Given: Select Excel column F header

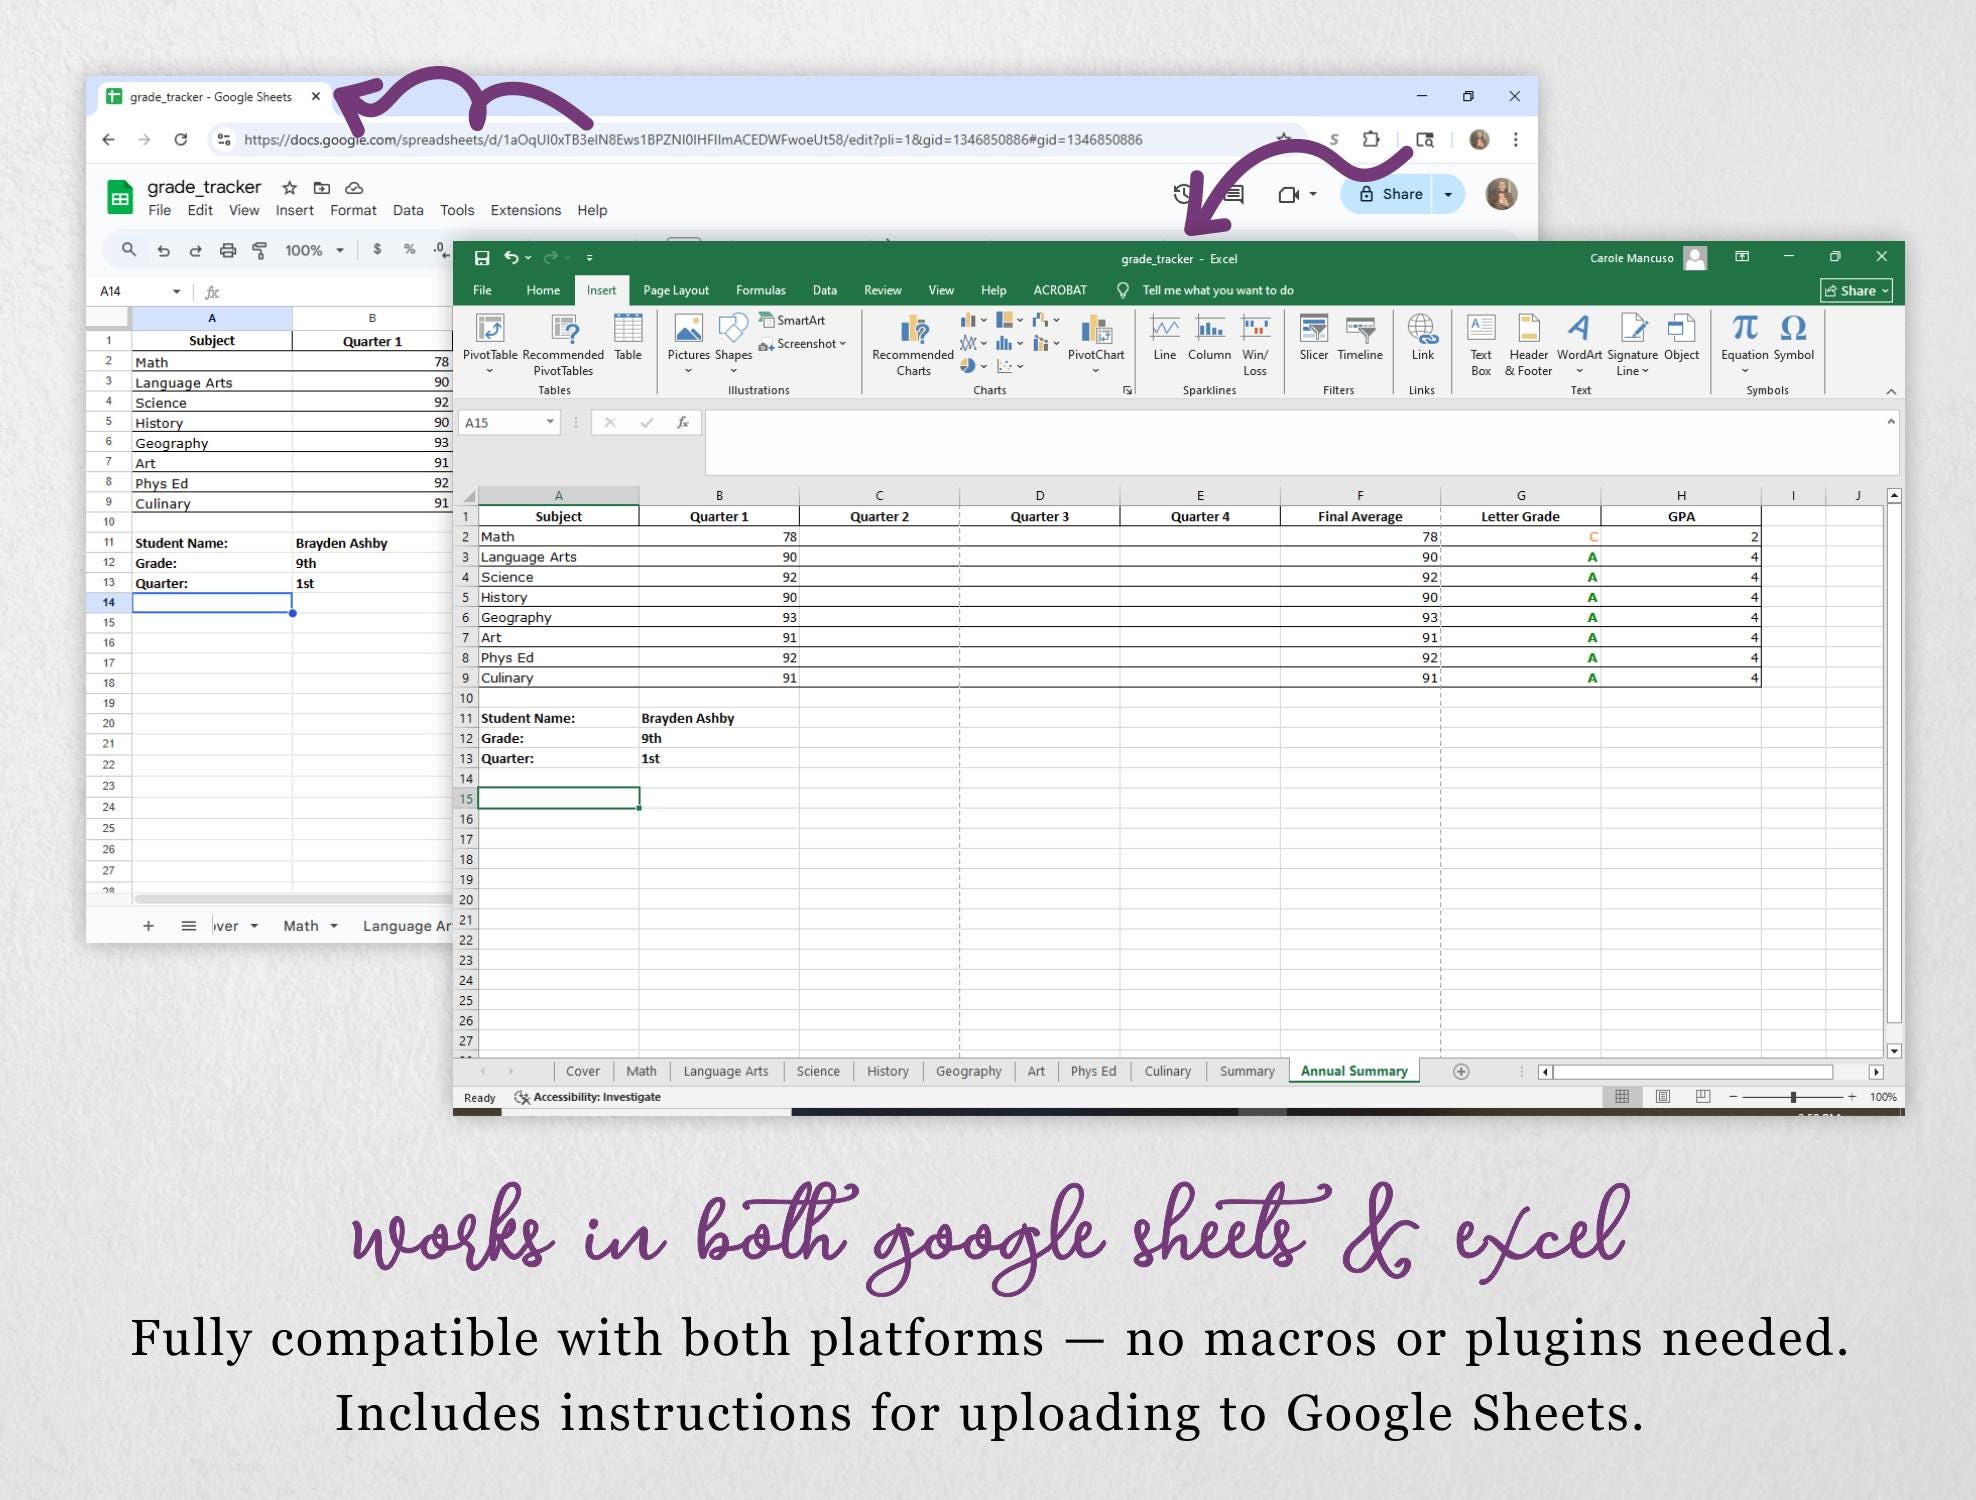Looking at the screenshot, I should click(x=1360, y=495).
